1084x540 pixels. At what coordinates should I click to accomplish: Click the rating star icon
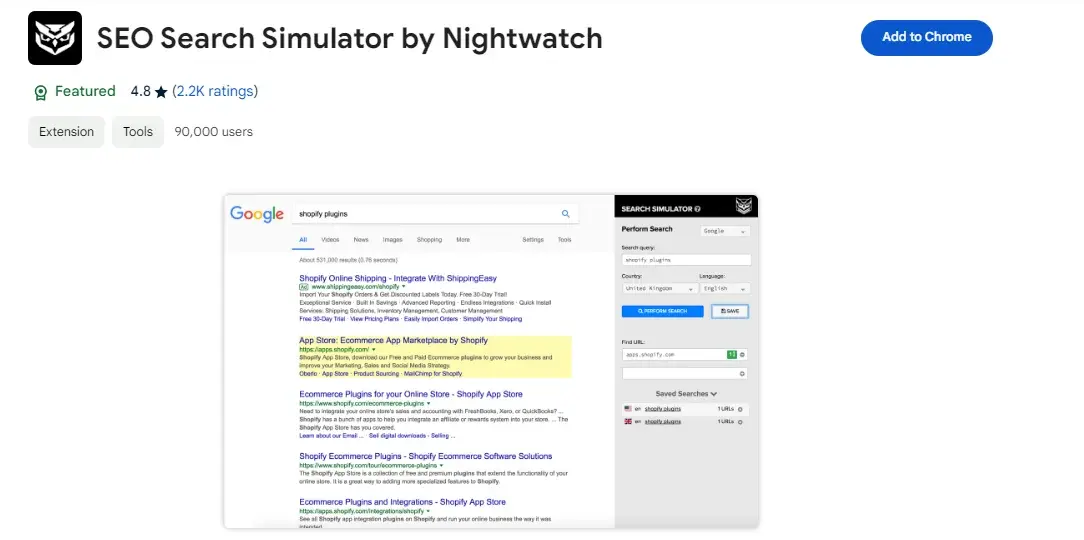tap(161, 92)
